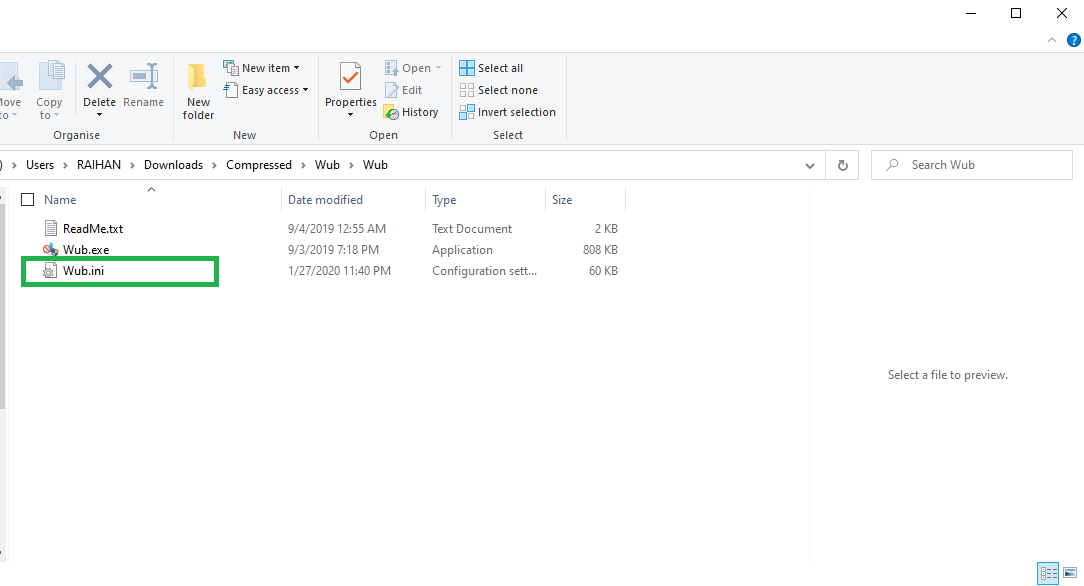This screenshot has height=586, width=1084.
Task: Click the ReadMe.txt document icon
Action: pyautogui.click(x=50, y=228)
